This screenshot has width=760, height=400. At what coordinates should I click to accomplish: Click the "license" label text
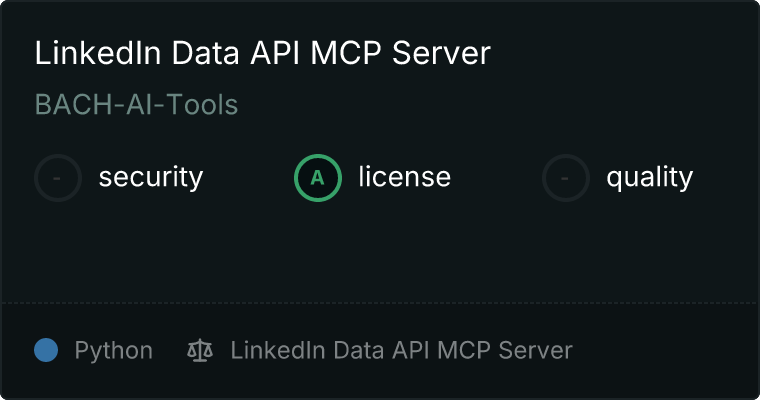404,178
